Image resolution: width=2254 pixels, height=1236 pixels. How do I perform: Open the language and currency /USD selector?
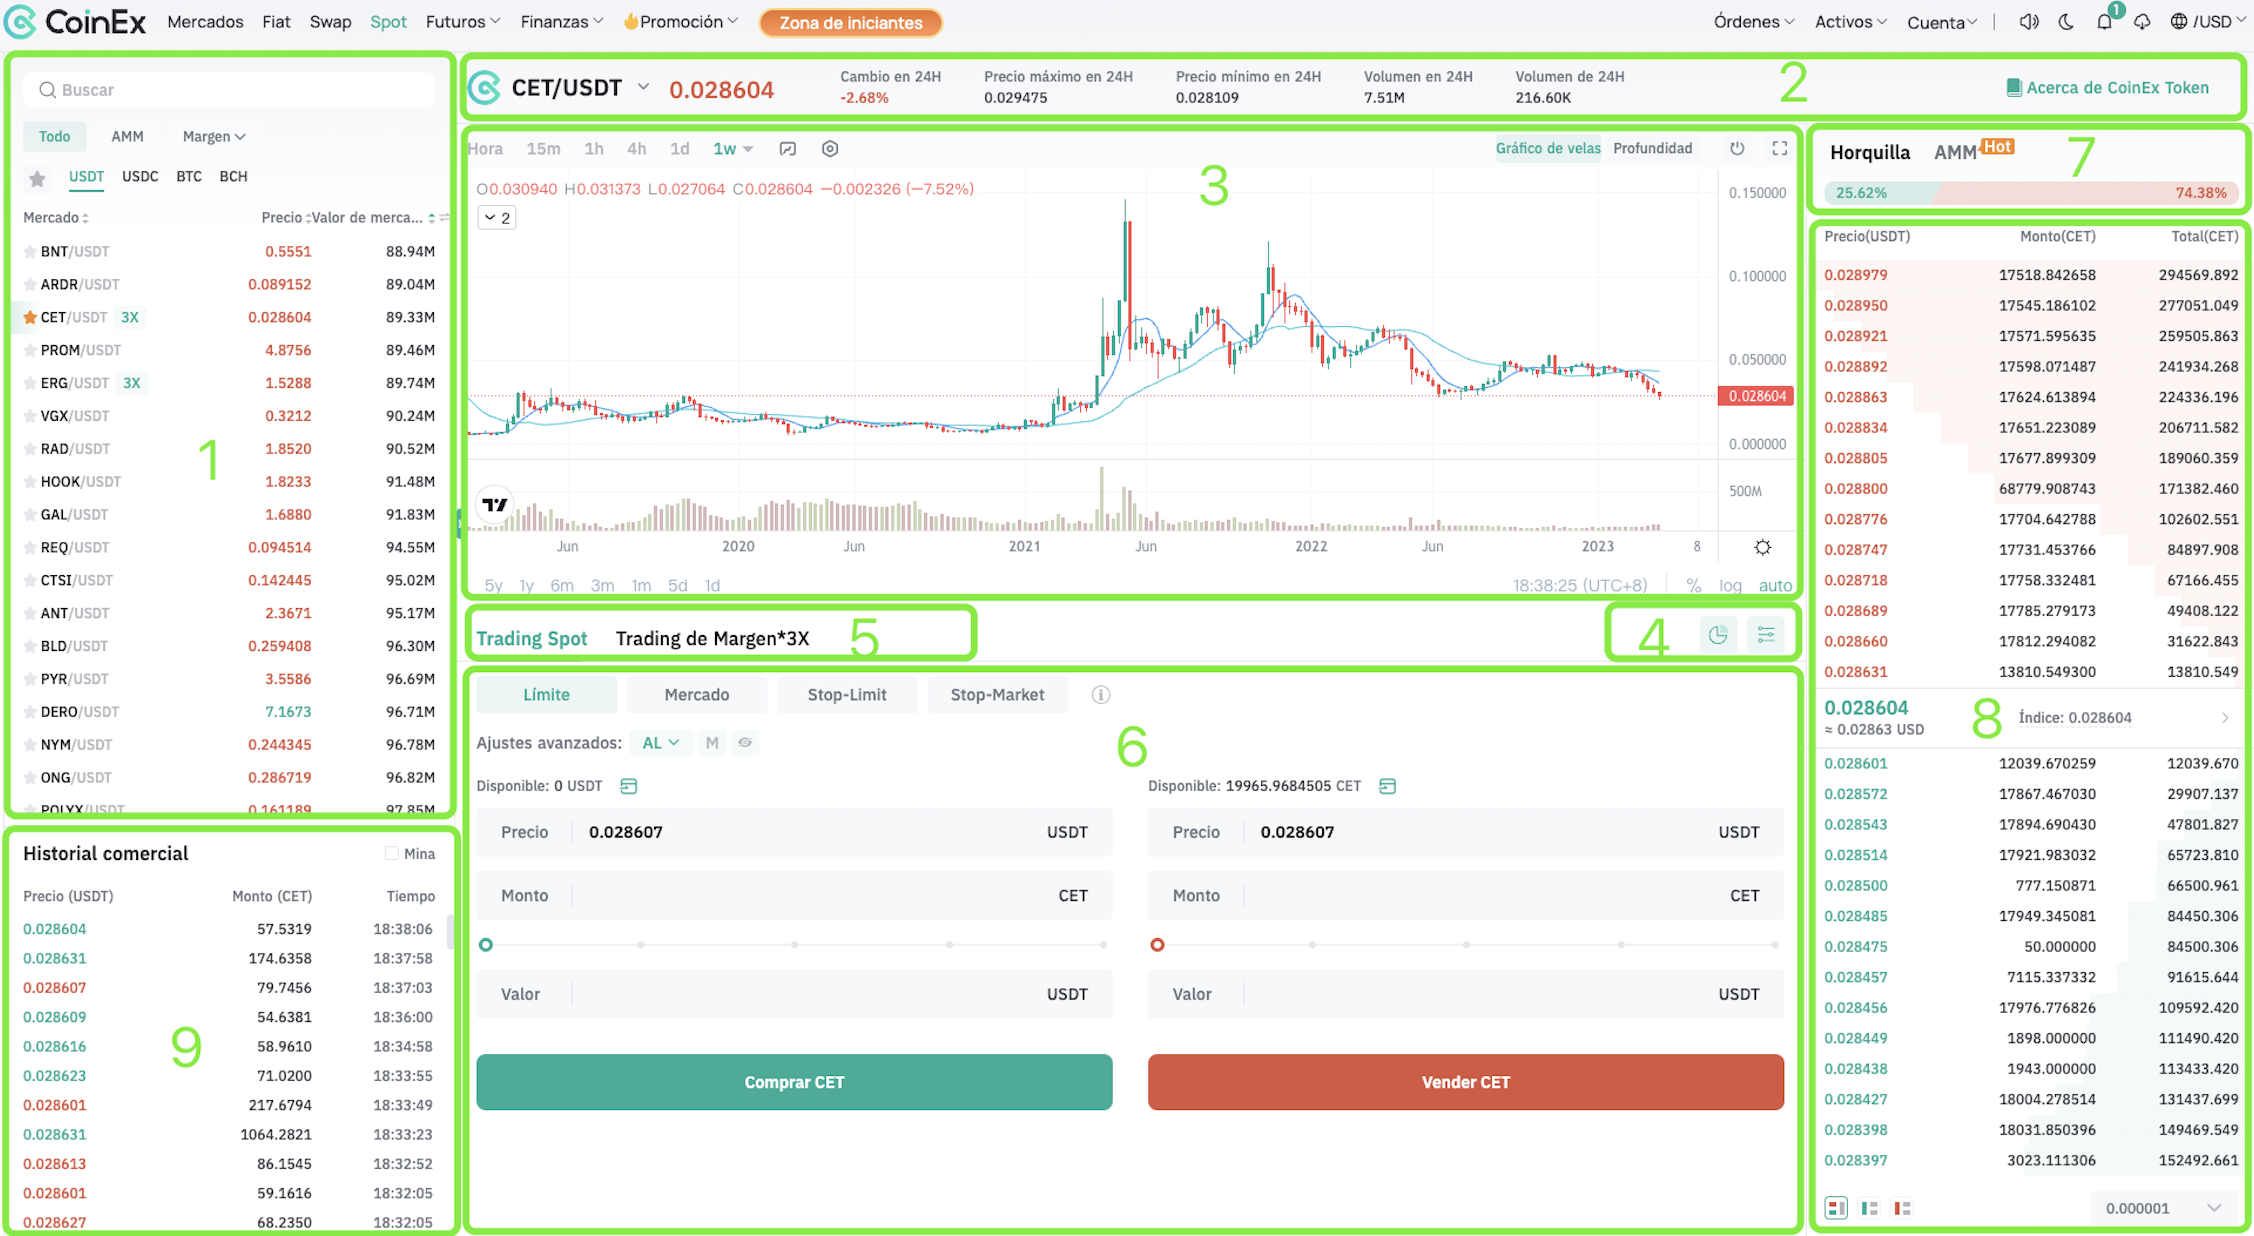(x=2208, y=21)
